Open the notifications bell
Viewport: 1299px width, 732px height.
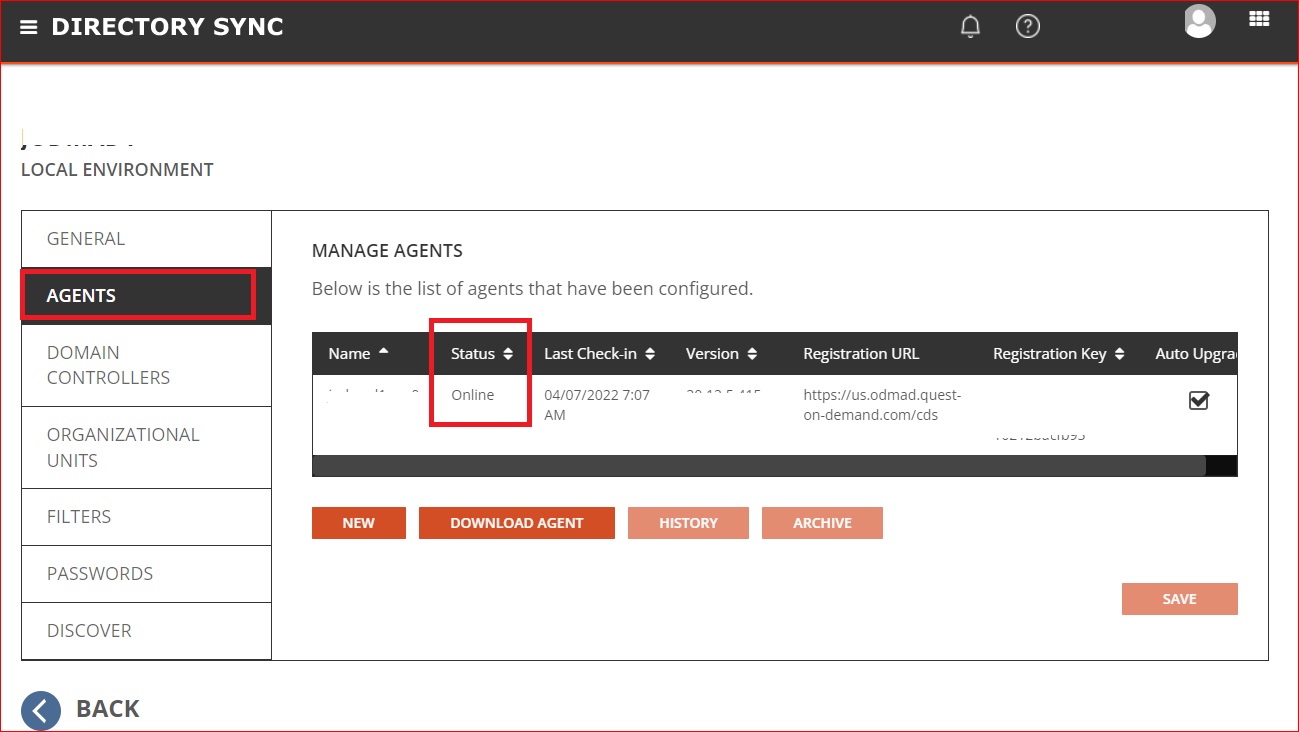(970, 27)
